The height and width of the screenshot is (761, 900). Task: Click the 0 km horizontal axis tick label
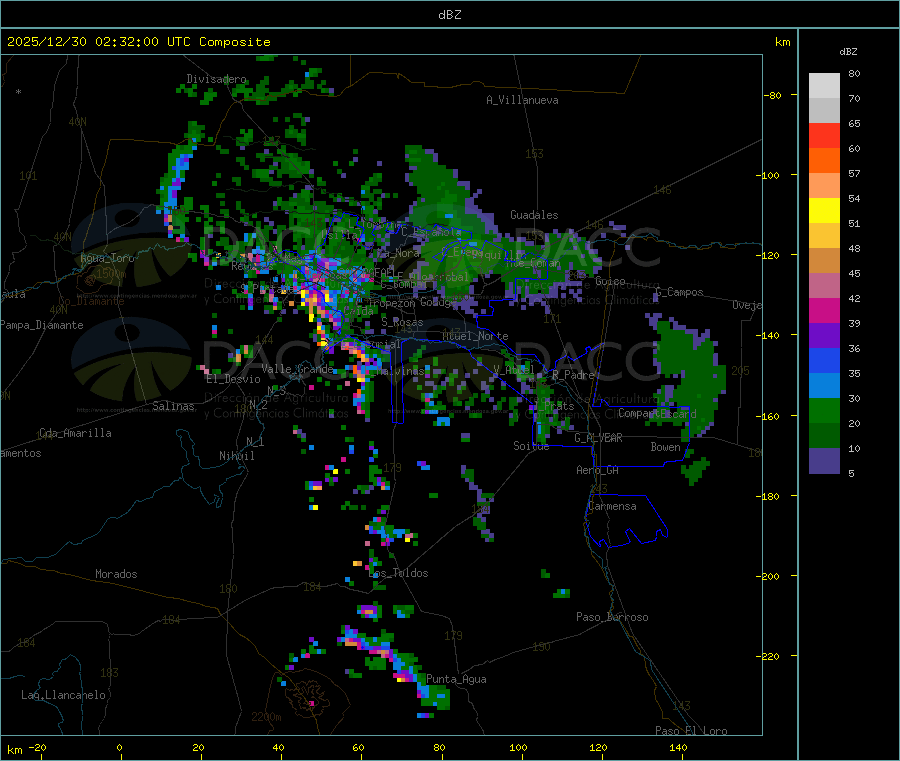coord(119,747)
